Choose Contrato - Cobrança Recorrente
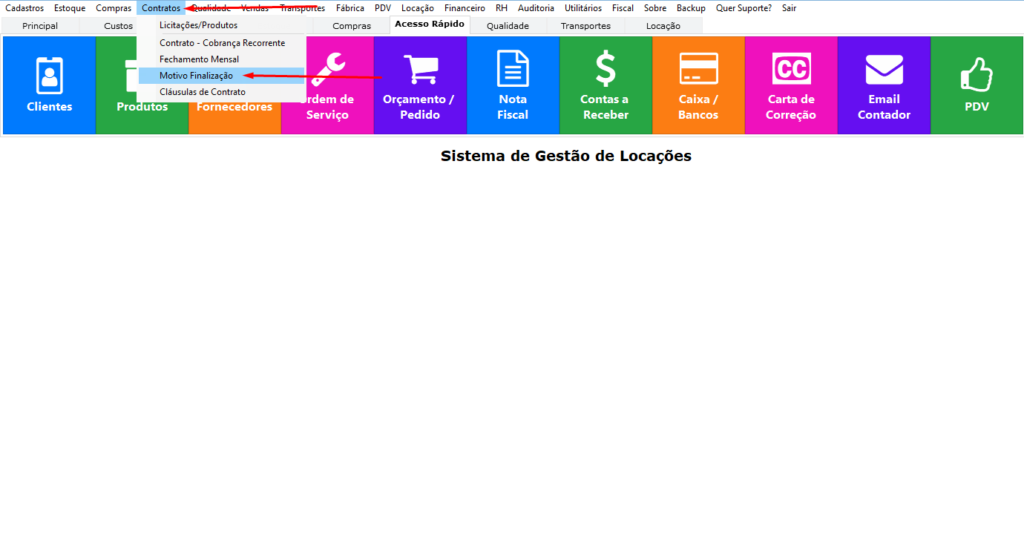Screen dimensions: 1024x538 pyautogui.click(x=222, y=43)
